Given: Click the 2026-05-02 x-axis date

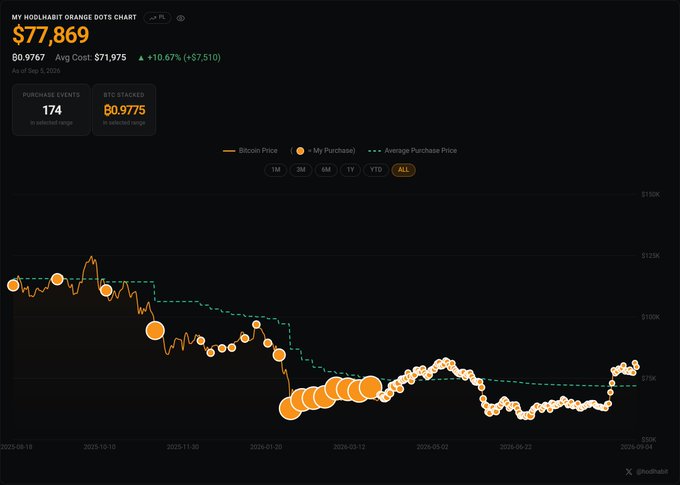Looking at the screenshot, I should [432, 447].
